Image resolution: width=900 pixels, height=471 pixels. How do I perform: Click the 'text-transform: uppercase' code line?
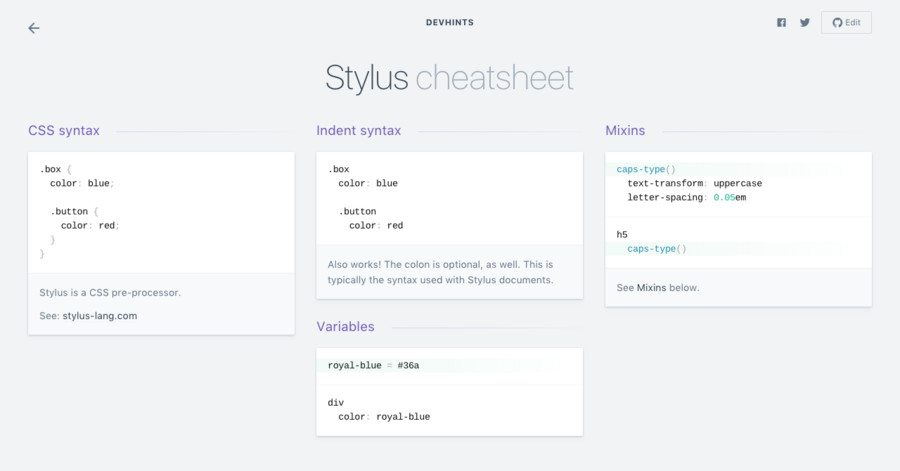pos(695,183)
